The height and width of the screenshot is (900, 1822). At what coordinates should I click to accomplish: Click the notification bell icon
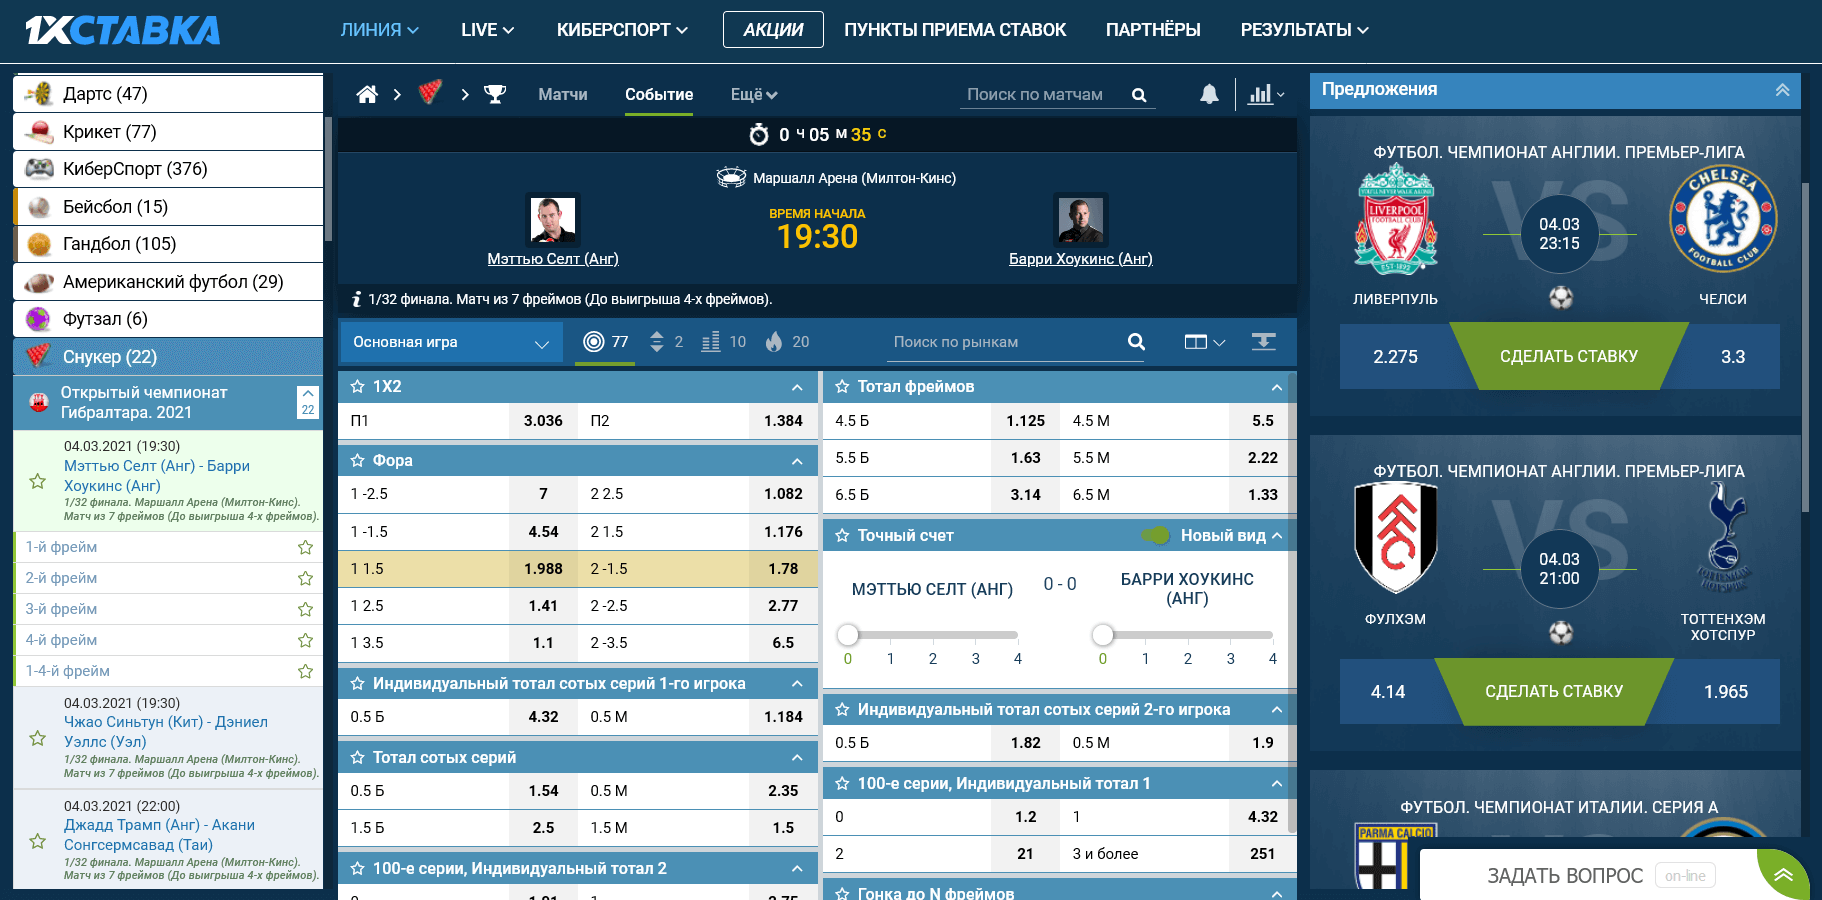pyautogui.click(x=1209, y=94)
